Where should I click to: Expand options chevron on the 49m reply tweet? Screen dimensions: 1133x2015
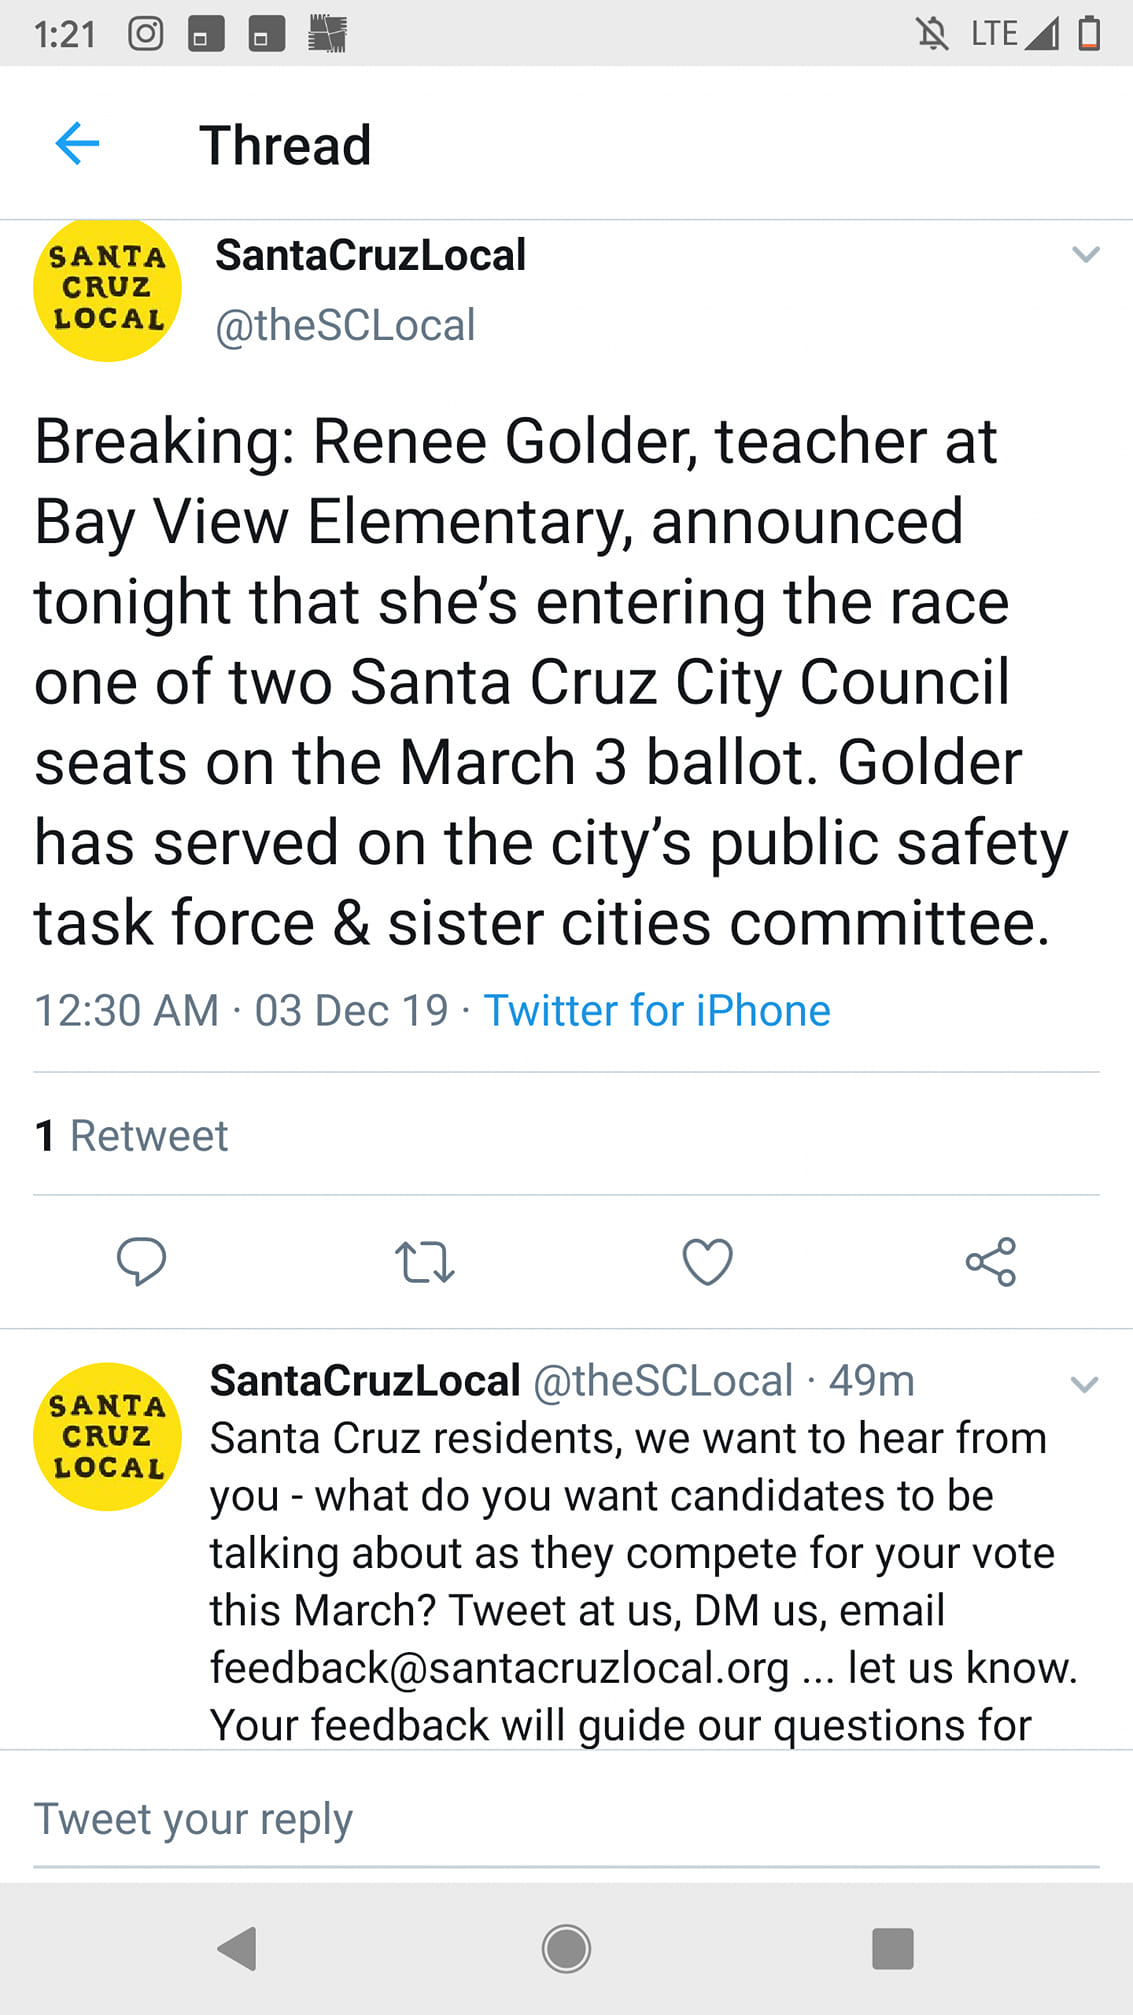[x=1084, y=1384]
